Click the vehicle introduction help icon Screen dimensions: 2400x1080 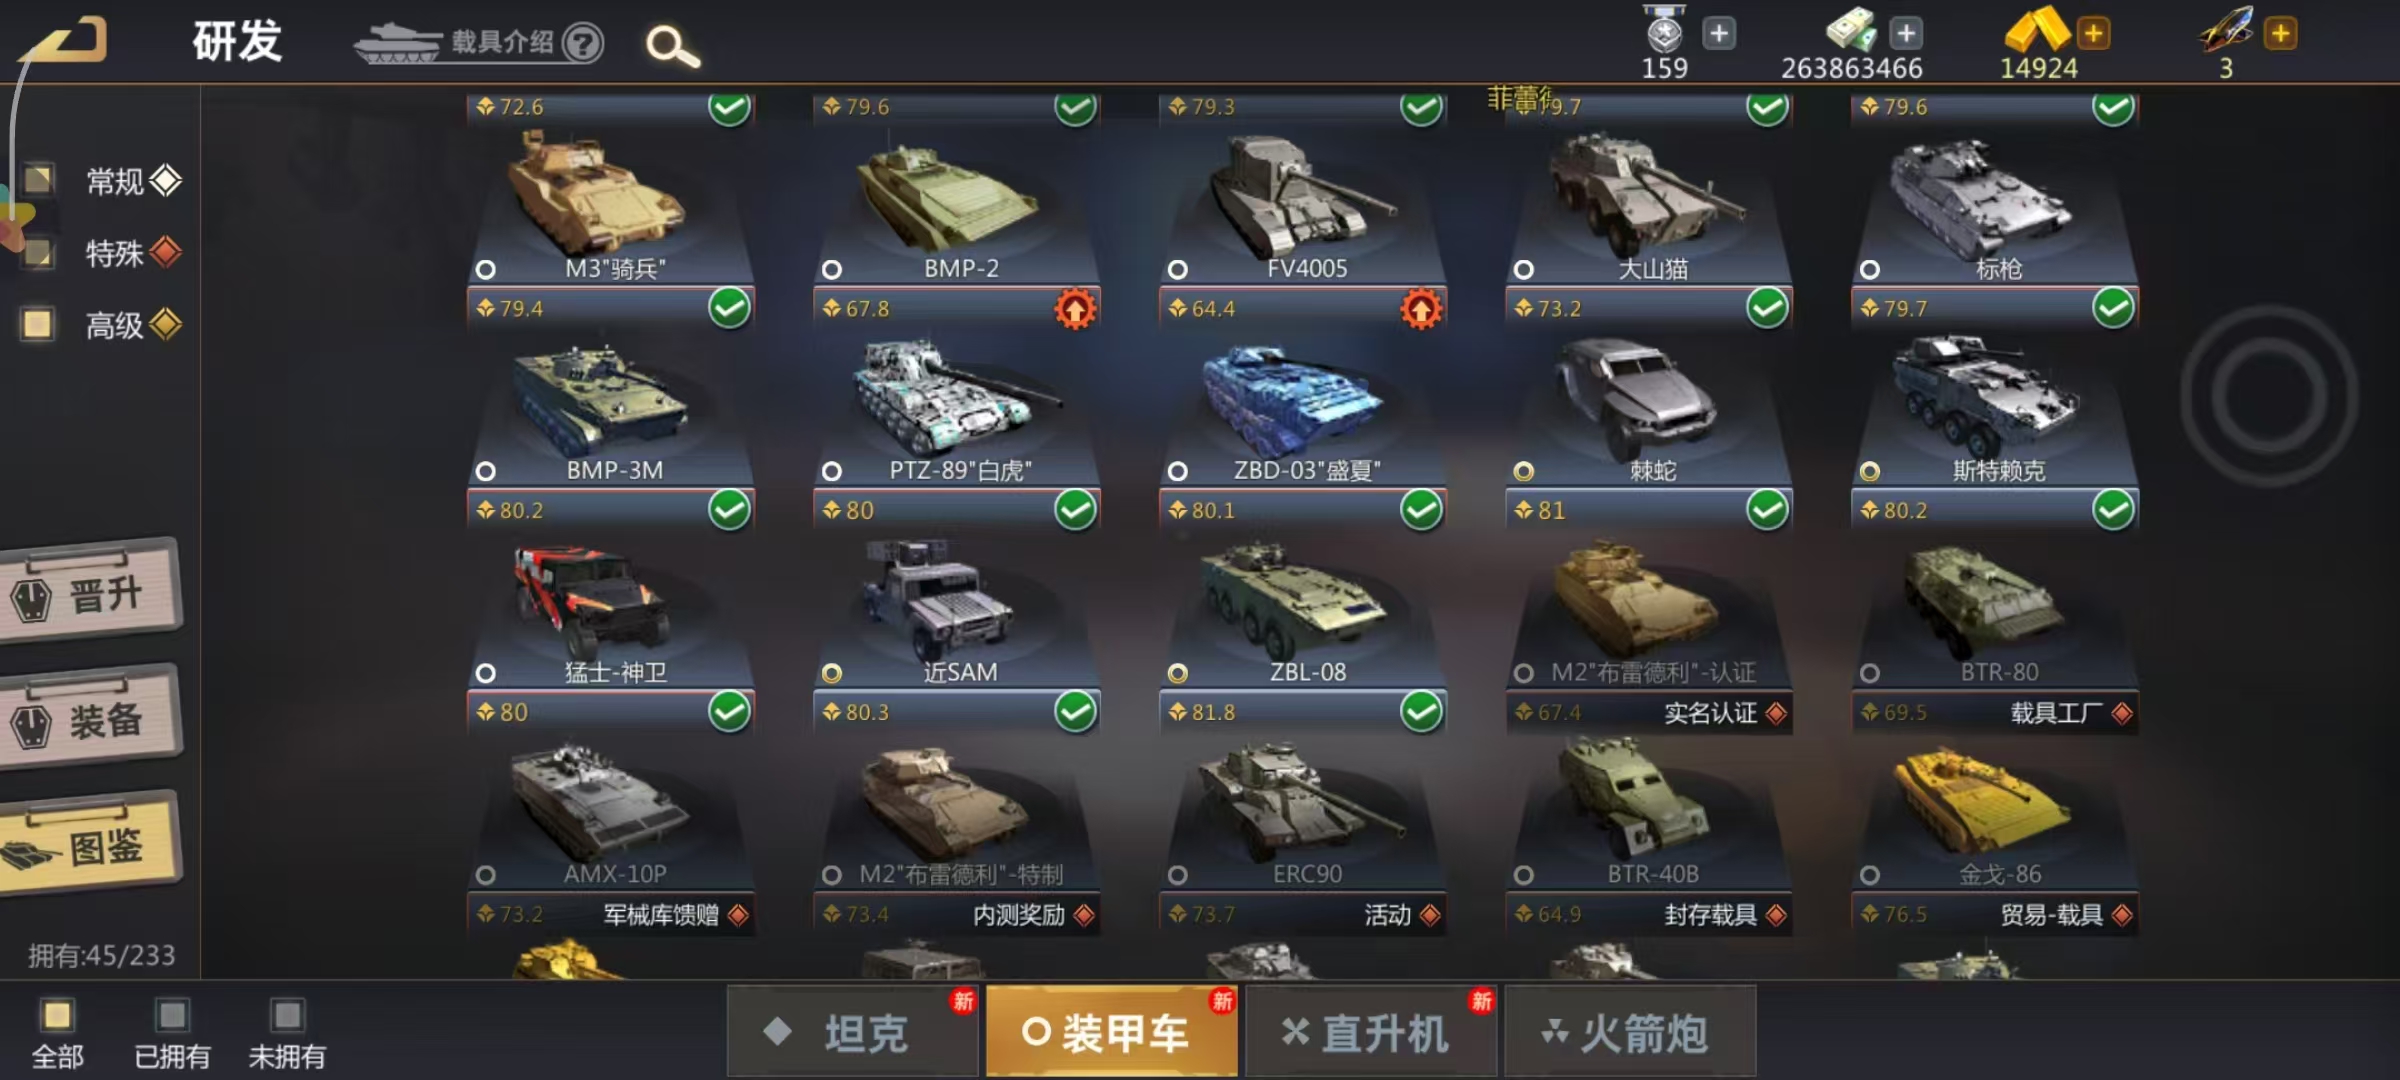582,43
